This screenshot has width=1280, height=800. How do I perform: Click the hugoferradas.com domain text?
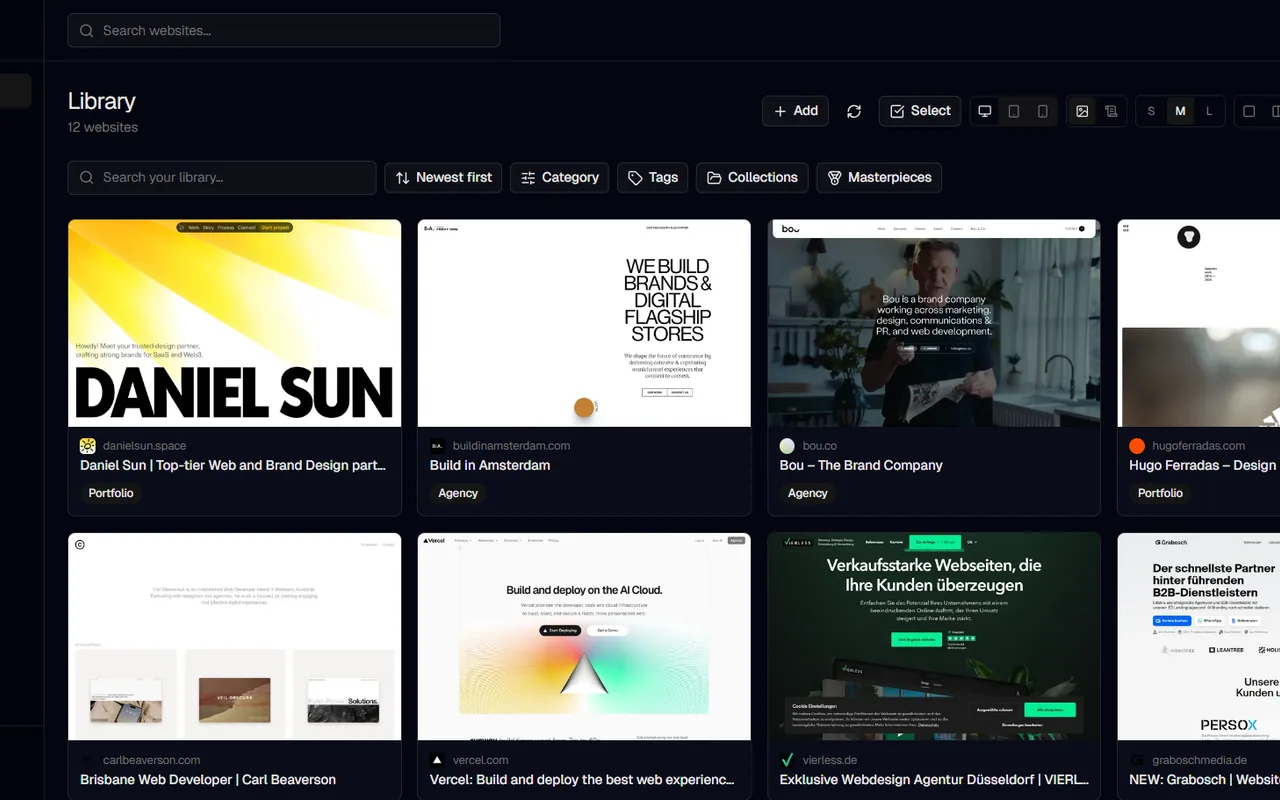pyautogui.click(x=1199, y=446)
